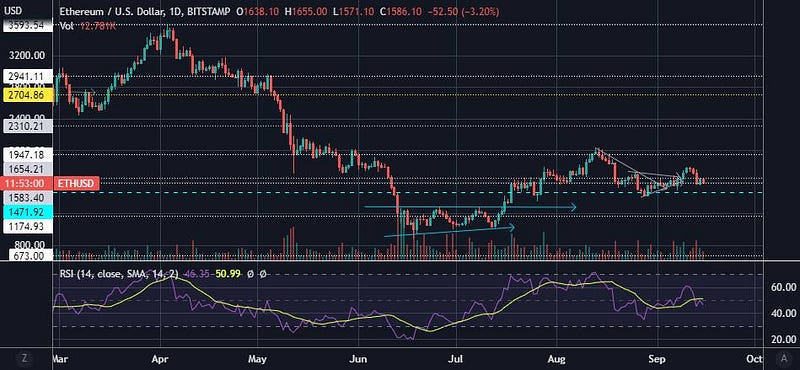This screenshot has width=800, height=370.
Task: Click the H1655.00 high price value
Action: (x=306, y=11)
